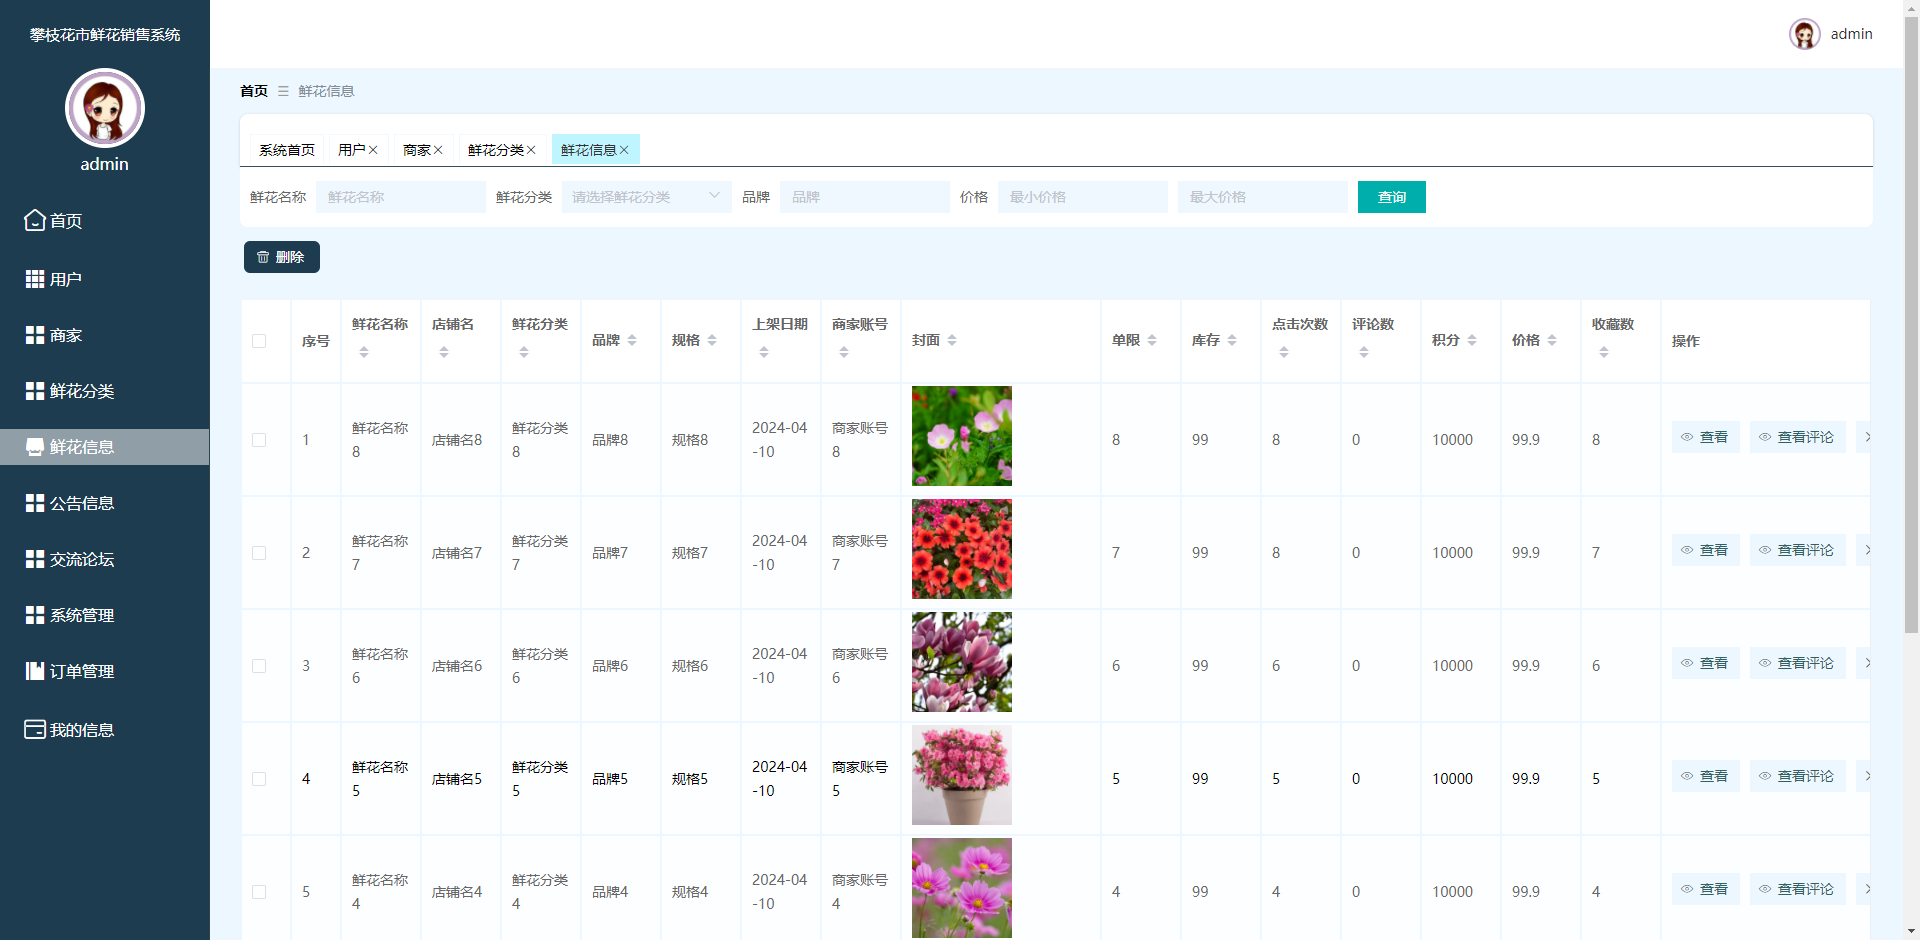Click the 删除 delete button
1920x940 pixels.
(282, 257)
